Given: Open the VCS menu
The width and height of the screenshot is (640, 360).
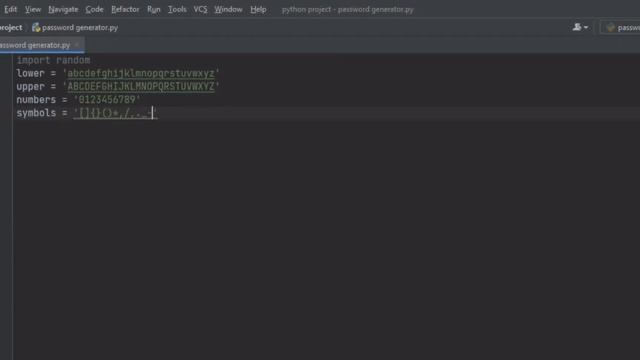Looking at the screenshot, I should click(200, 9).
